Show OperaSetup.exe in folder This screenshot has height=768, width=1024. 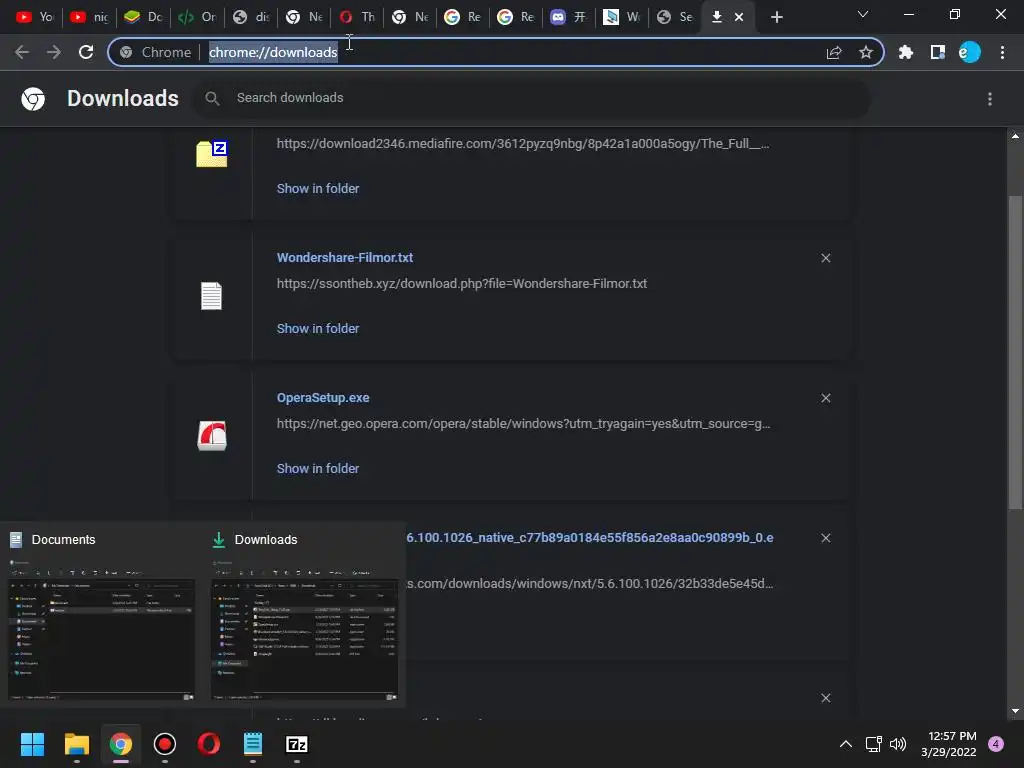pos(318,468)
